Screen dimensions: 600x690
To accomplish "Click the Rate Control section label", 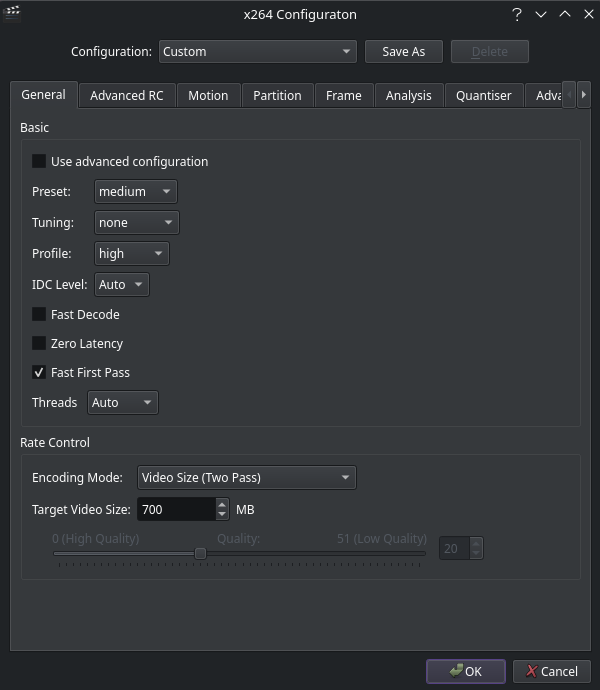I will (x=55, y=442).
